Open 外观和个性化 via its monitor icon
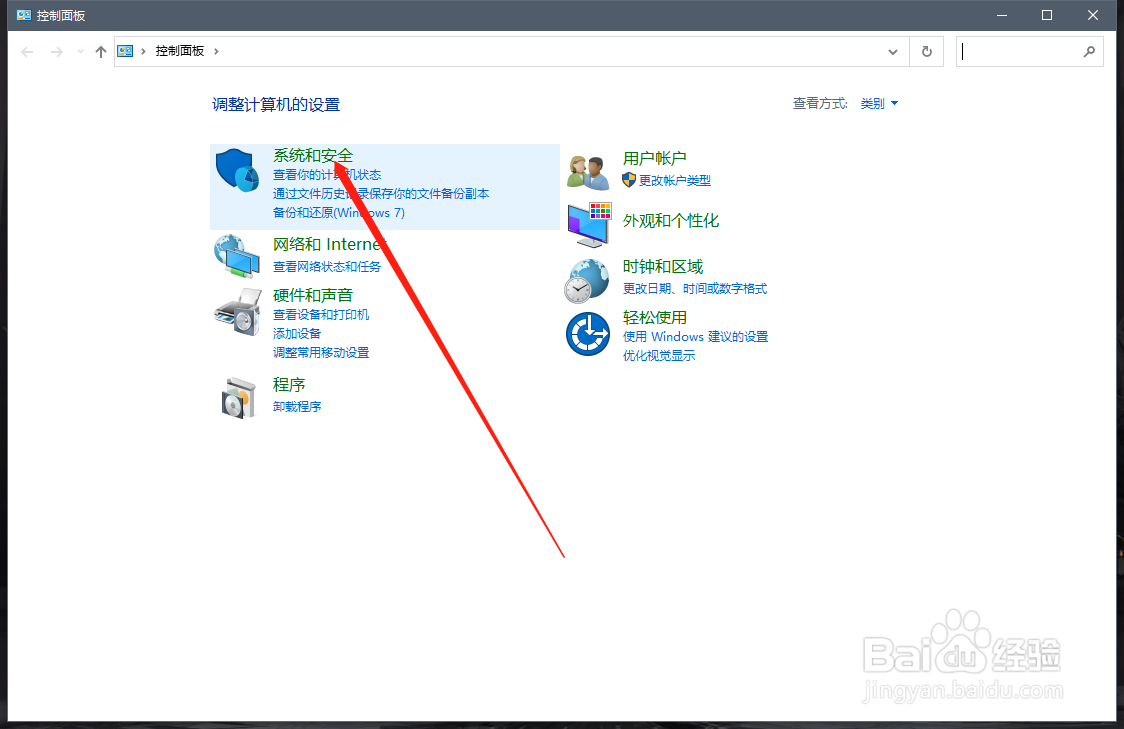Image resolution: width=1124 pixels, height=729 pixels. coord(588,225)
